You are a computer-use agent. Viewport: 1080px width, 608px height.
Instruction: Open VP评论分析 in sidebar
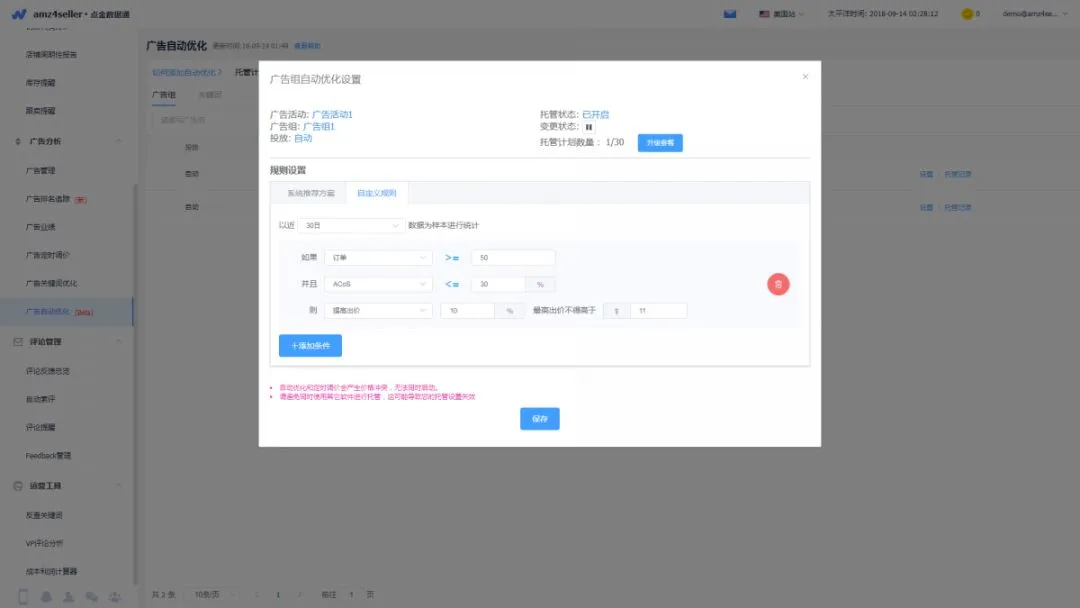click(44, 543)
